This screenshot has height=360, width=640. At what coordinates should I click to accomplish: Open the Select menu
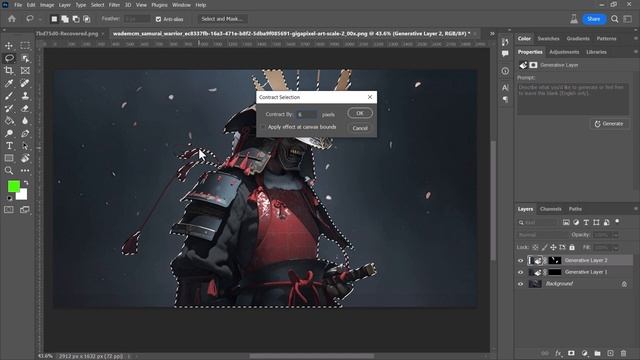(97, 5)
